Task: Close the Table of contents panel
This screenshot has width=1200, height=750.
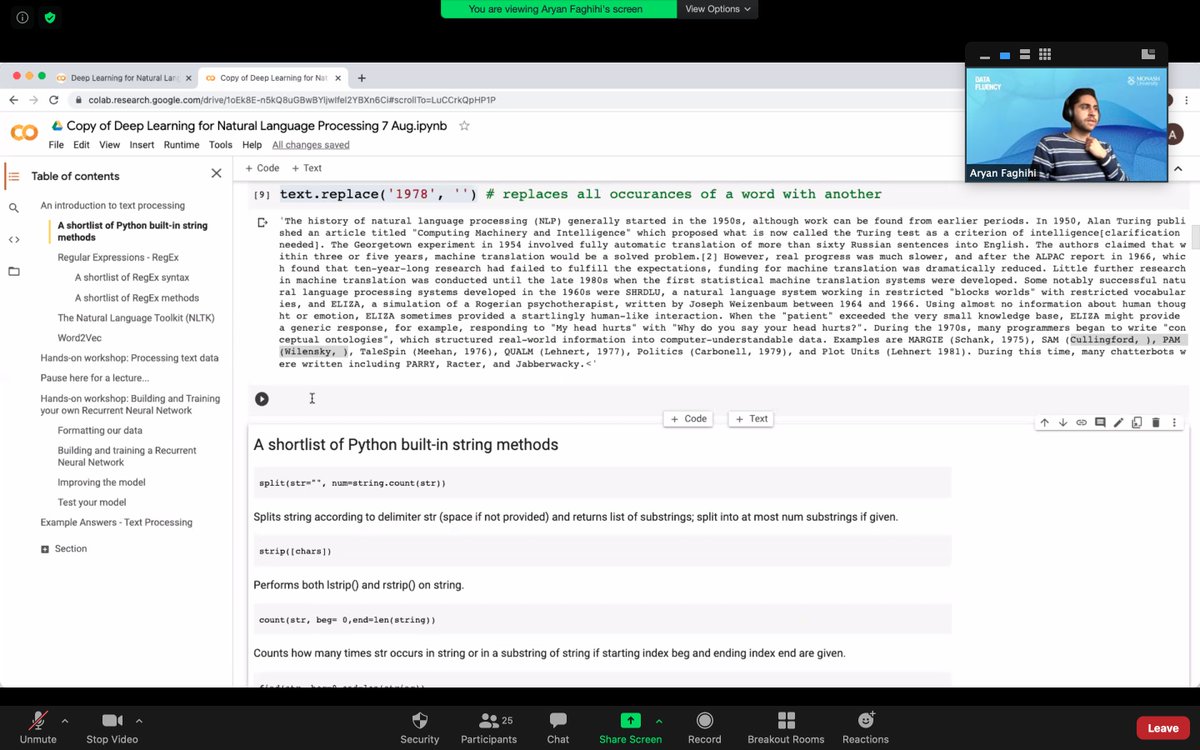Action: coord(216,173)
